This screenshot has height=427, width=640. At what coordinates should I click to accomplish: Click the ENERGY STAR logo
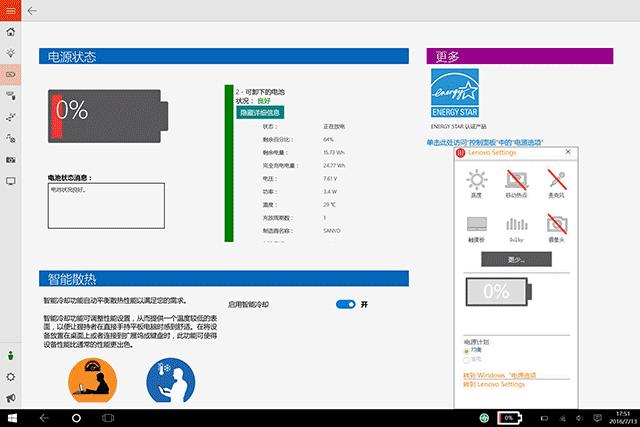tap(455, 93)
